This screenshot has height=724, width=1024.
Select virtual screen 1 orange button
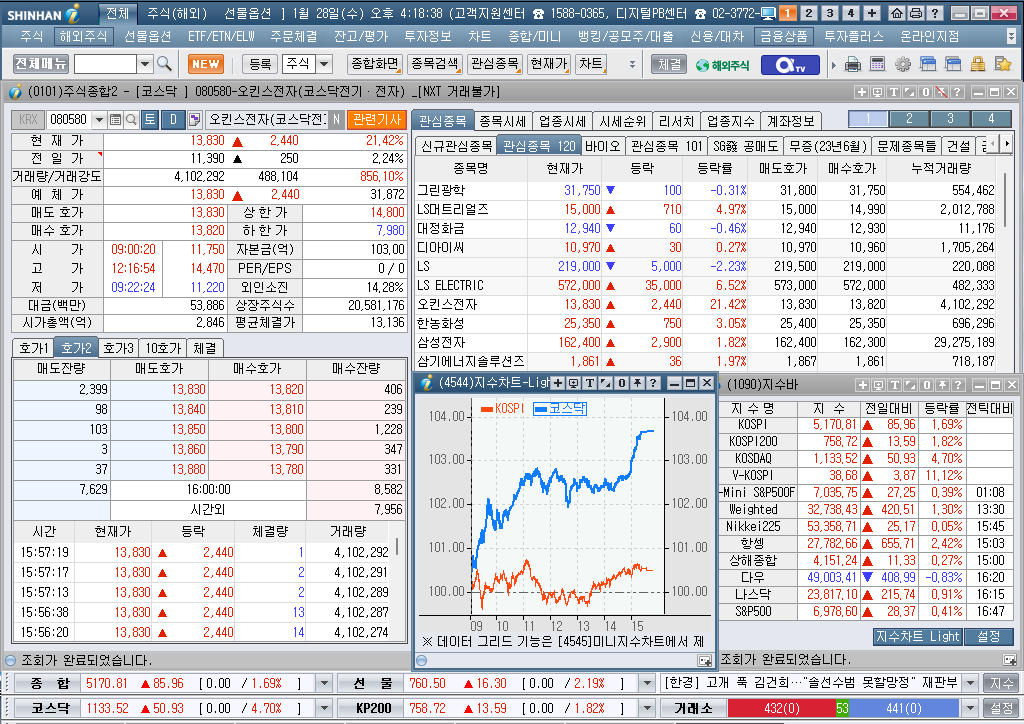pyautogui.click(x=788, y=13)
